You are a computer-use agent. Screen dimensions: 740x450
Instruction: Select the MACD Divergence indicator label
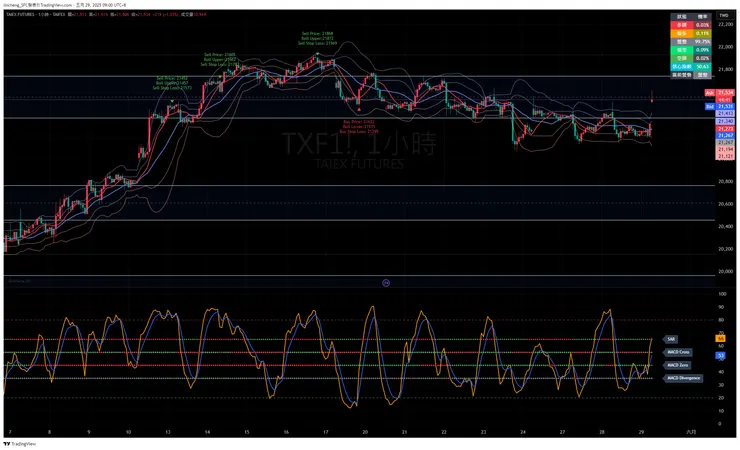[x=683, y=378]
